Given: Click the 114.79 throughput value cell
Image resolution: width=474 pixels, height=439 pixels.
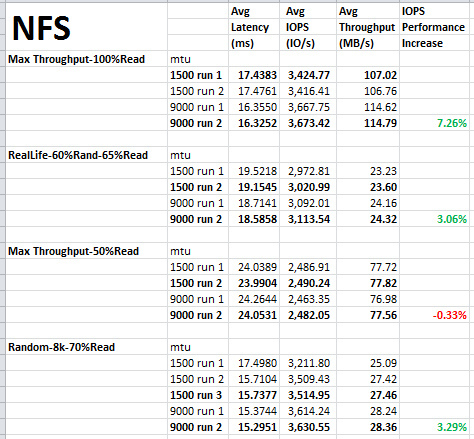Looking at the screenshot, I should (368, 123).
